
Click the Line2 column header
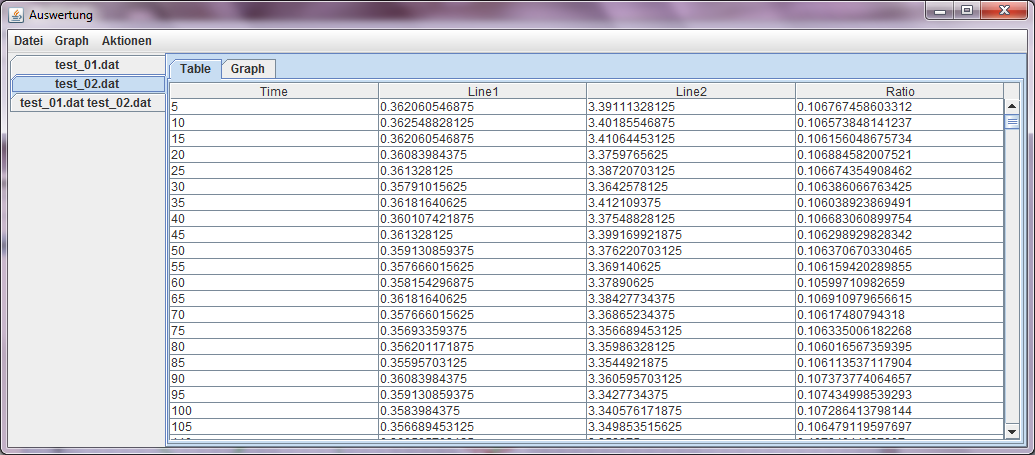click(x=691, y=91)
